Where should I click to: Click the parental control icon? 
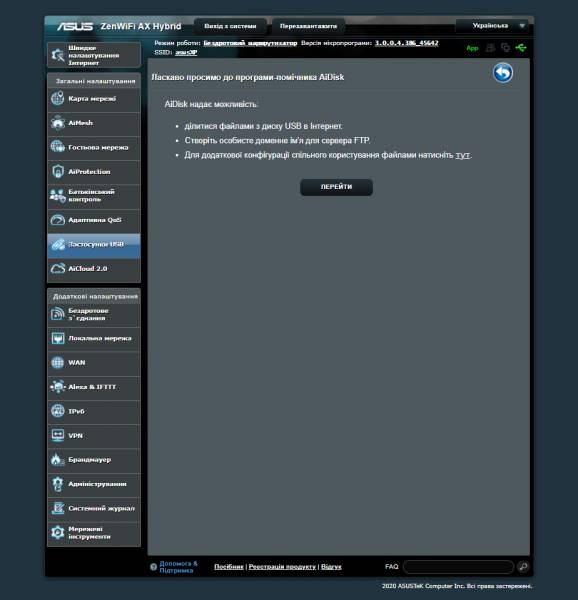click(58, 196)
